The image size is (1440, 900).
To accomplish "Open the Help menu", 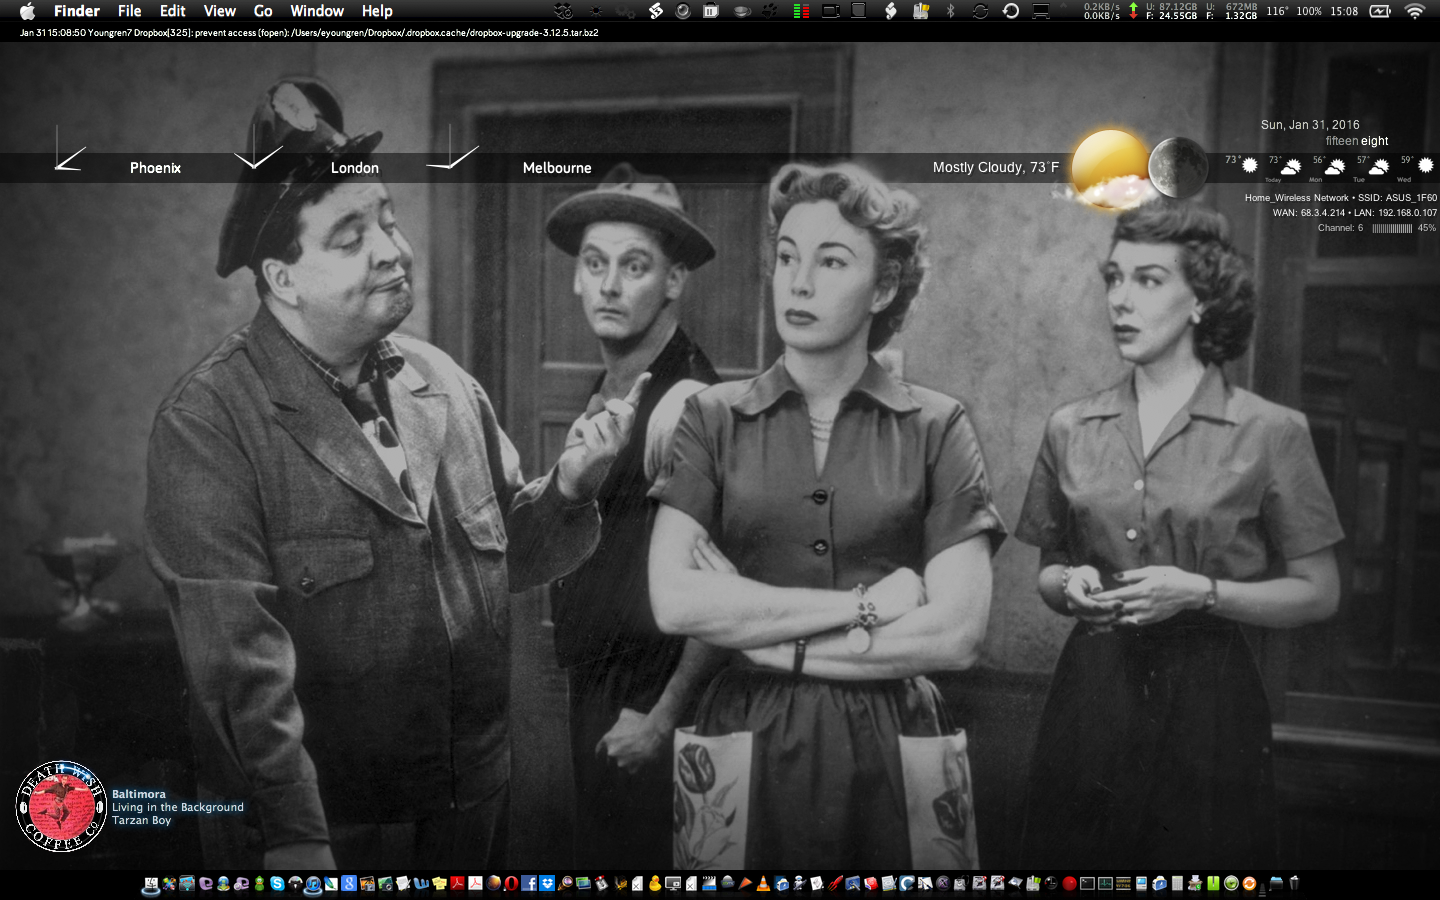I will [377, 11].
